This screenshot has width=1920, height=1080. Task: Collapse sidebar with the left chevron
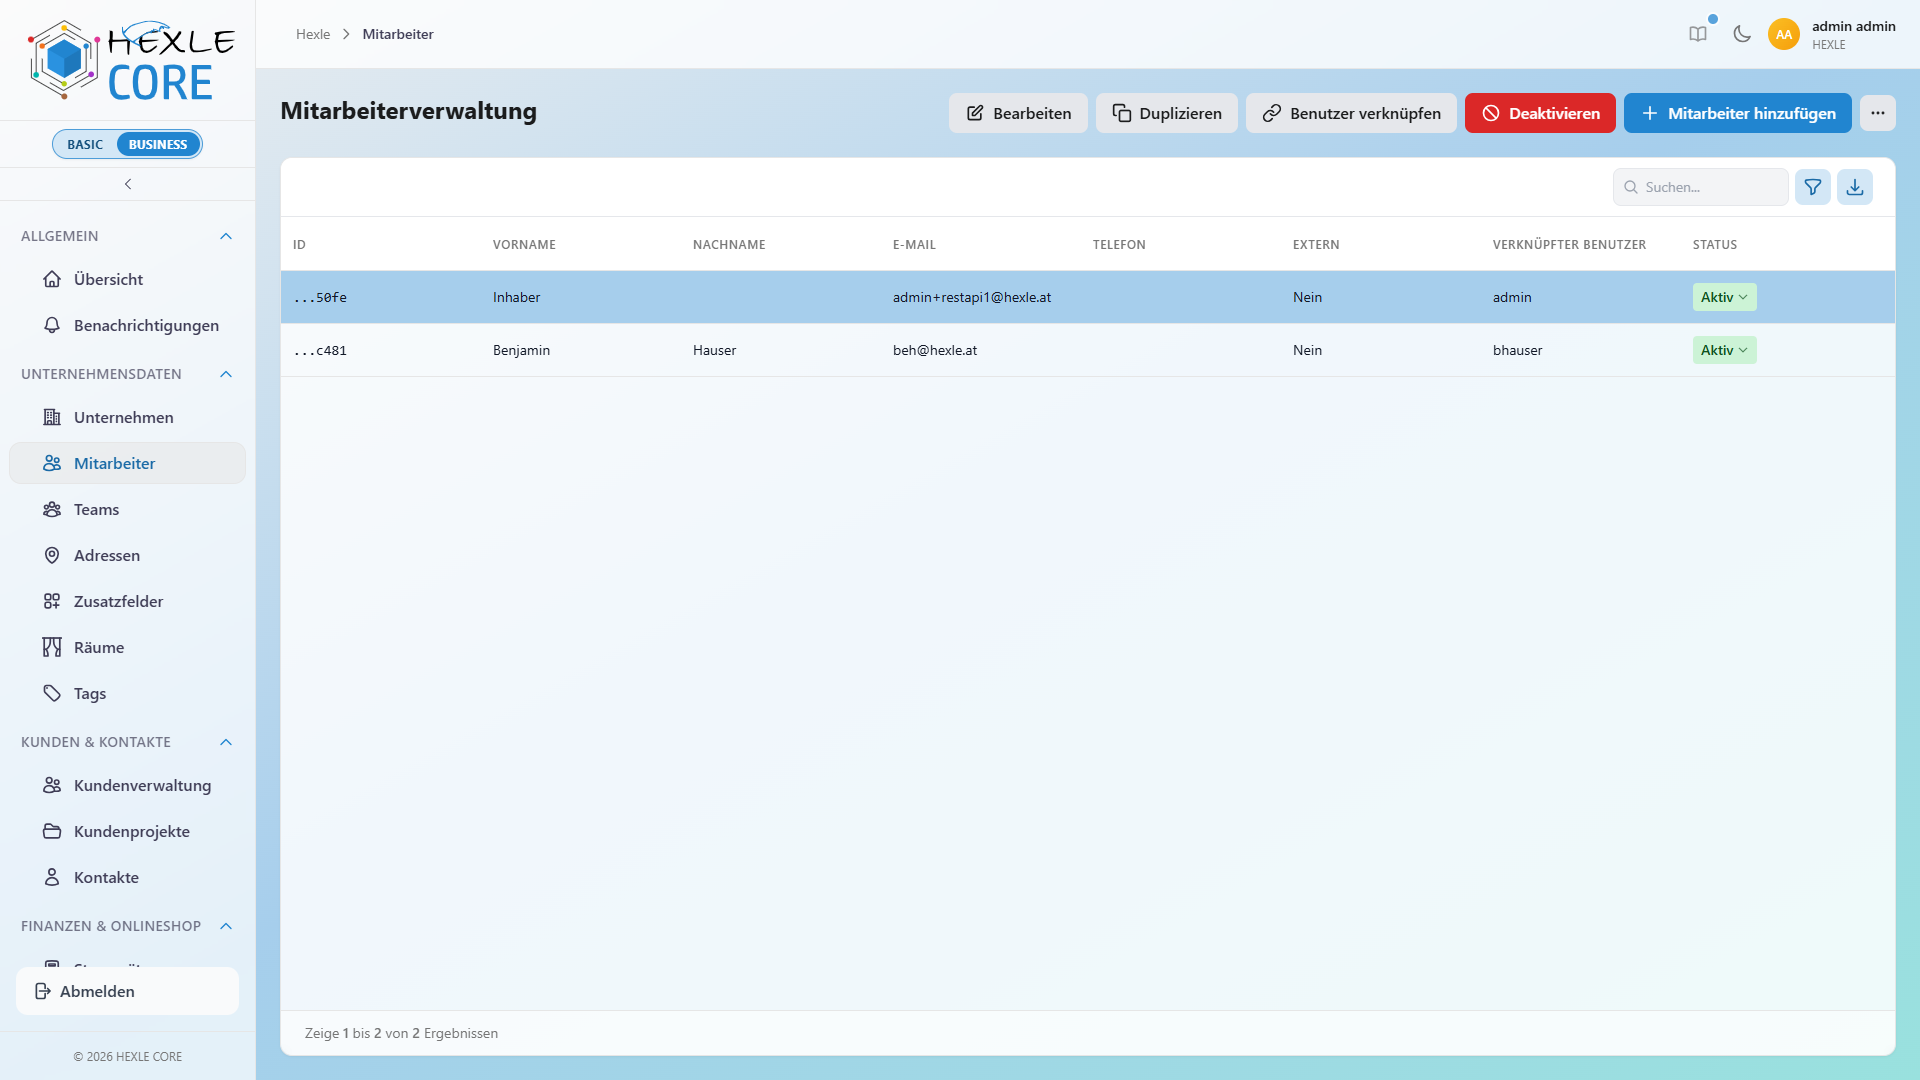(128, 184)
